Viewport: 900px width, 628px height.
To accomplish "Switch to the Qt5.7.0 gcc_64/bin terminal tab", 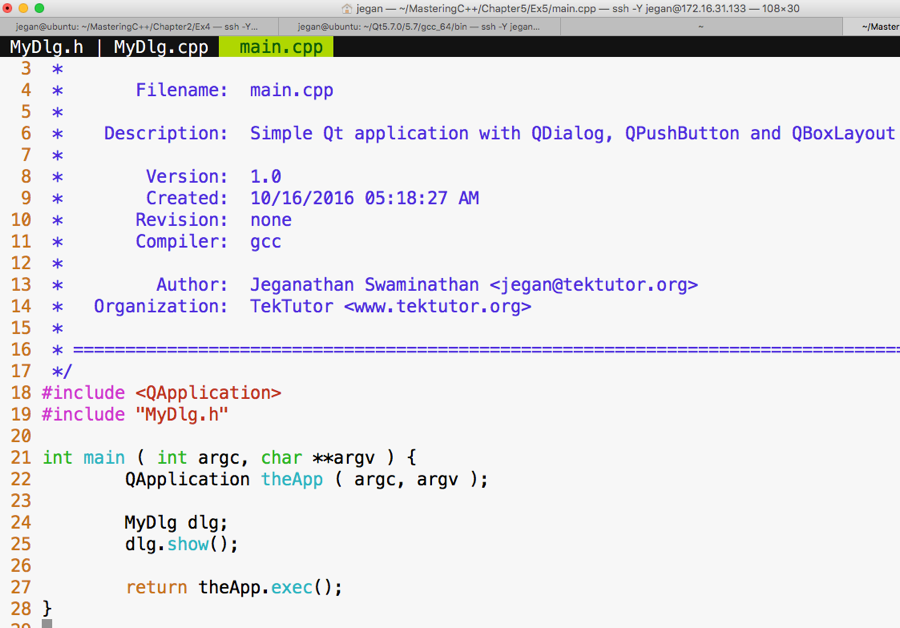I will [x=418, y=27].
